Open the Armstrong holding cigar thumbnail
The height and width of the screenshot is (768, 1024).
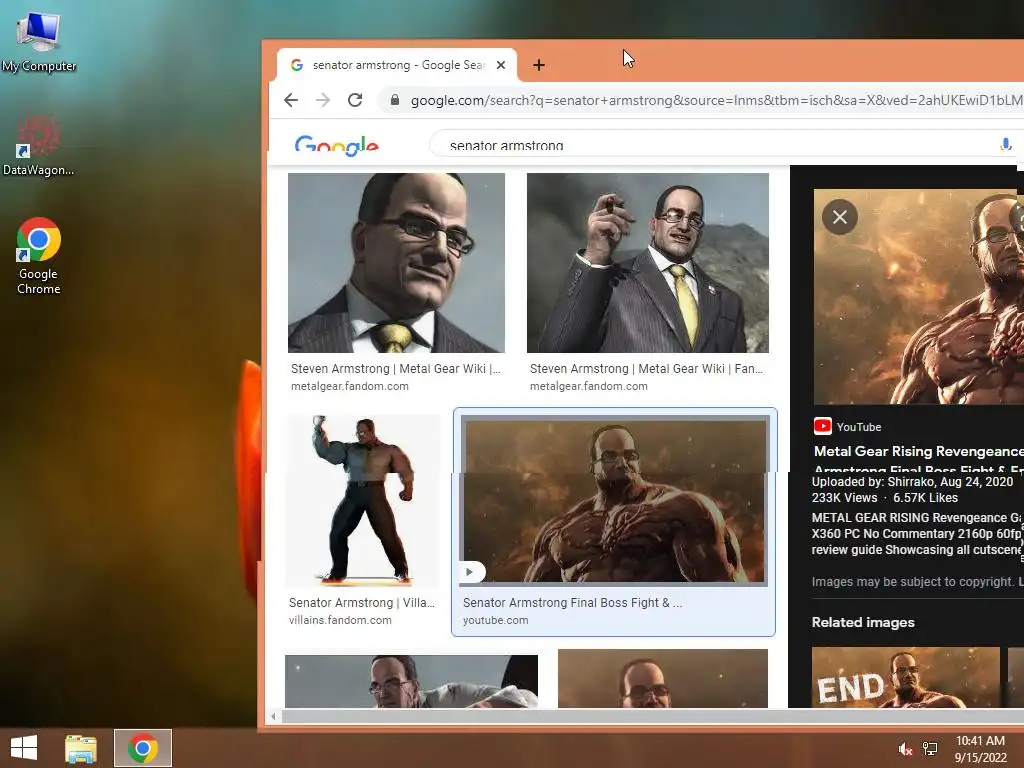coord(648,263)
